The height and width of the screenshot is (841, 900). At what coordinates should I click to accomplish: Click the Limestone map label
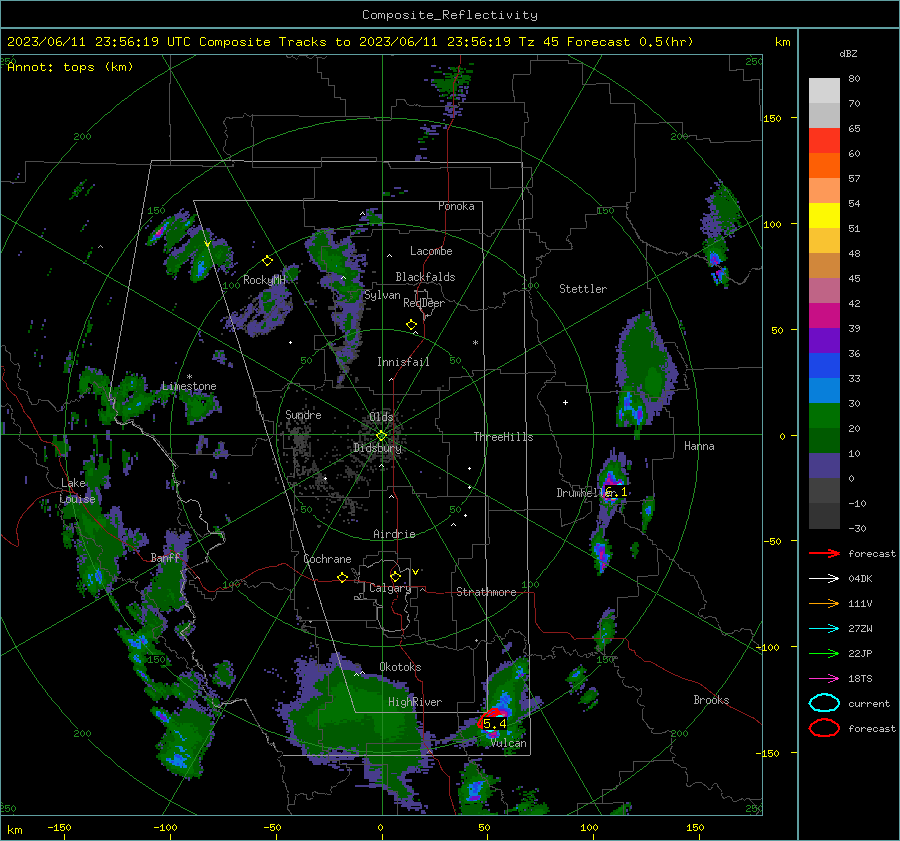click(x=189, y=386)
